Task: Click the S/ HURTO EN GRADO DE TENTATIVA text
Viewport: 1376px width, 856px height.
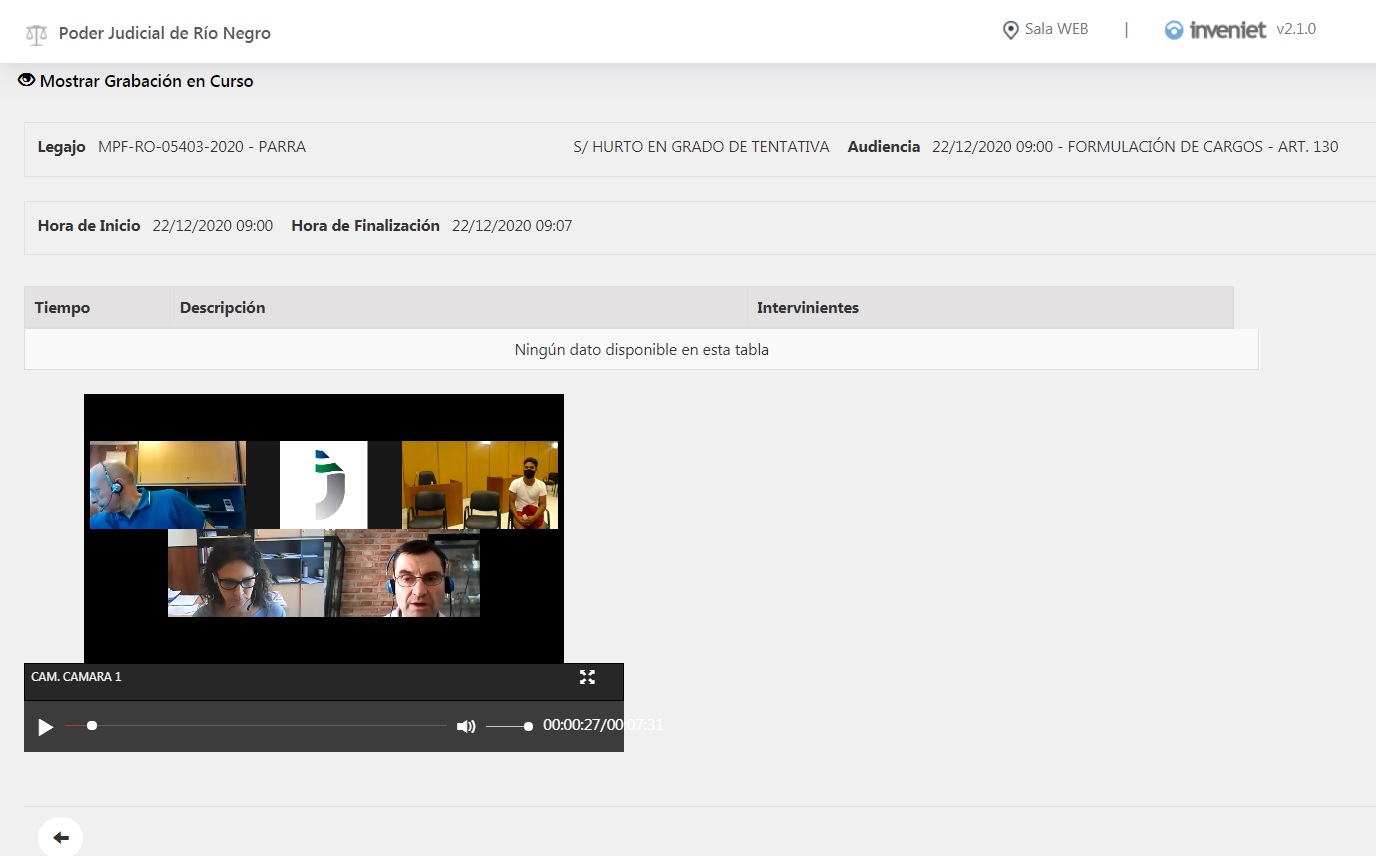Action: point(701,147)
